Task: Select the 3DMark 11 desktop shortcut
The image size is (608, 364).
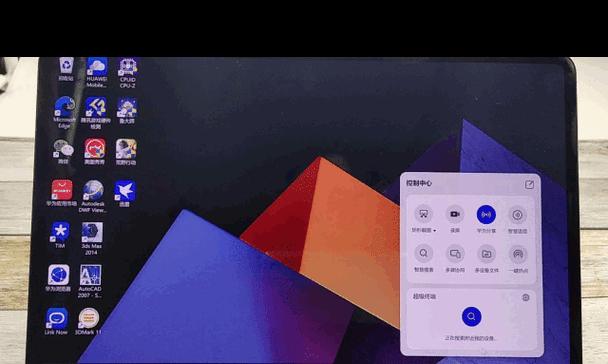Action: pyautogui.click(x=88, y=321)
